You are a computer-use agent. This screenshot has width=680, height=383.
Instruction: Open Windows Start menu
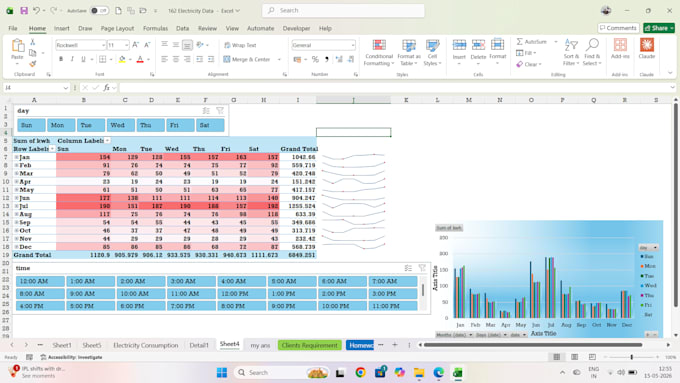point(222,373)
